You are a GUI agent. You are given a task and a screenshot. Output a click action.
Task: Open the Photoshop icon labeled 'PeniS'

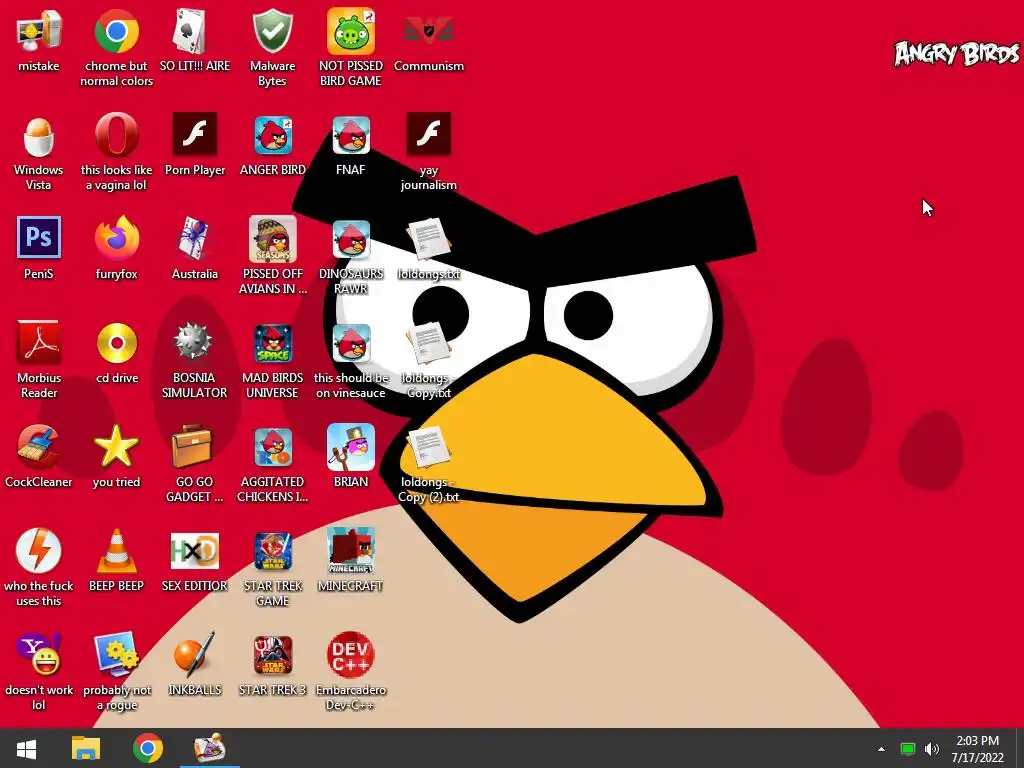39,238
